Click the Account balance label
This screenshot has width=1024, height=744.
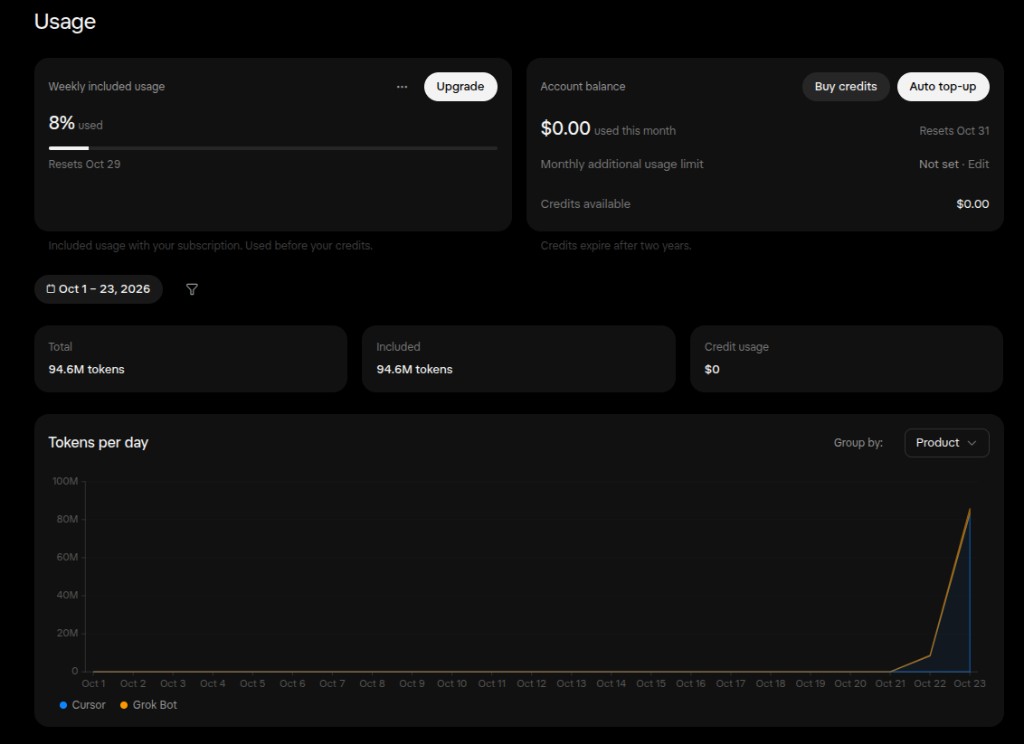coord(583,86)
